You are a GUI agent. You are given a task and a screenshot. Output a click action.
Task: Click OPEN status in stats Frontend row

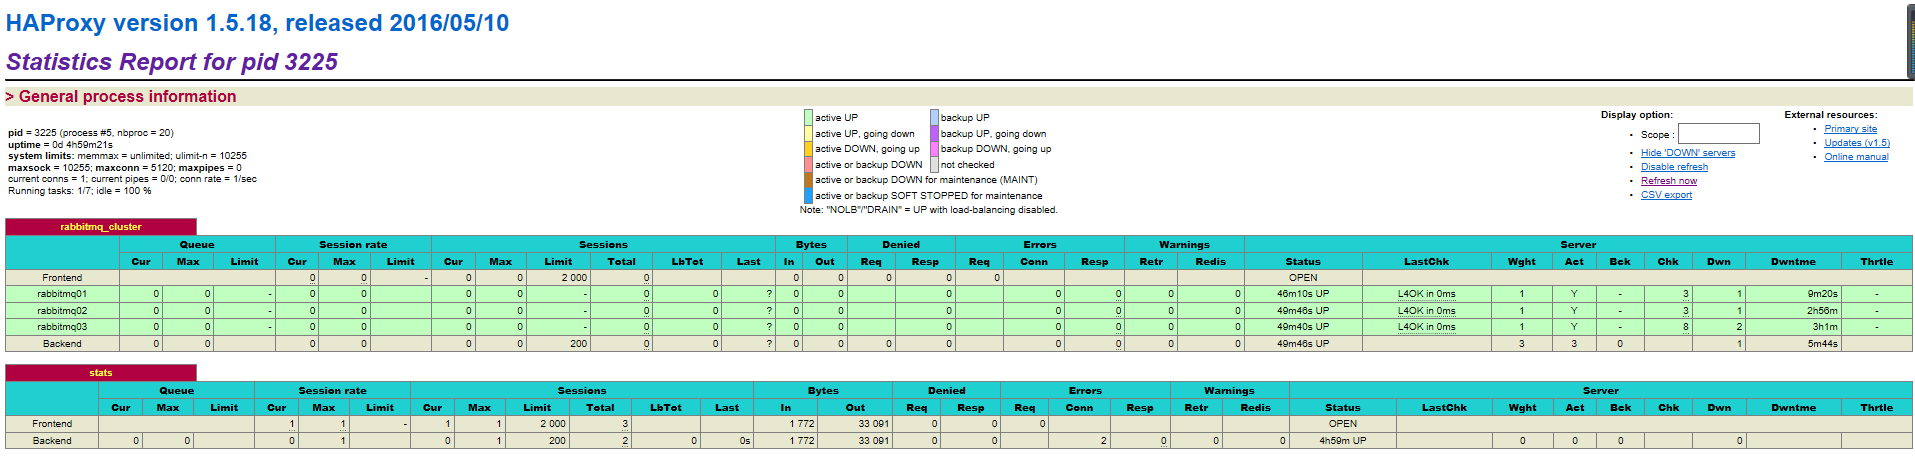(x=1342, y=424)
